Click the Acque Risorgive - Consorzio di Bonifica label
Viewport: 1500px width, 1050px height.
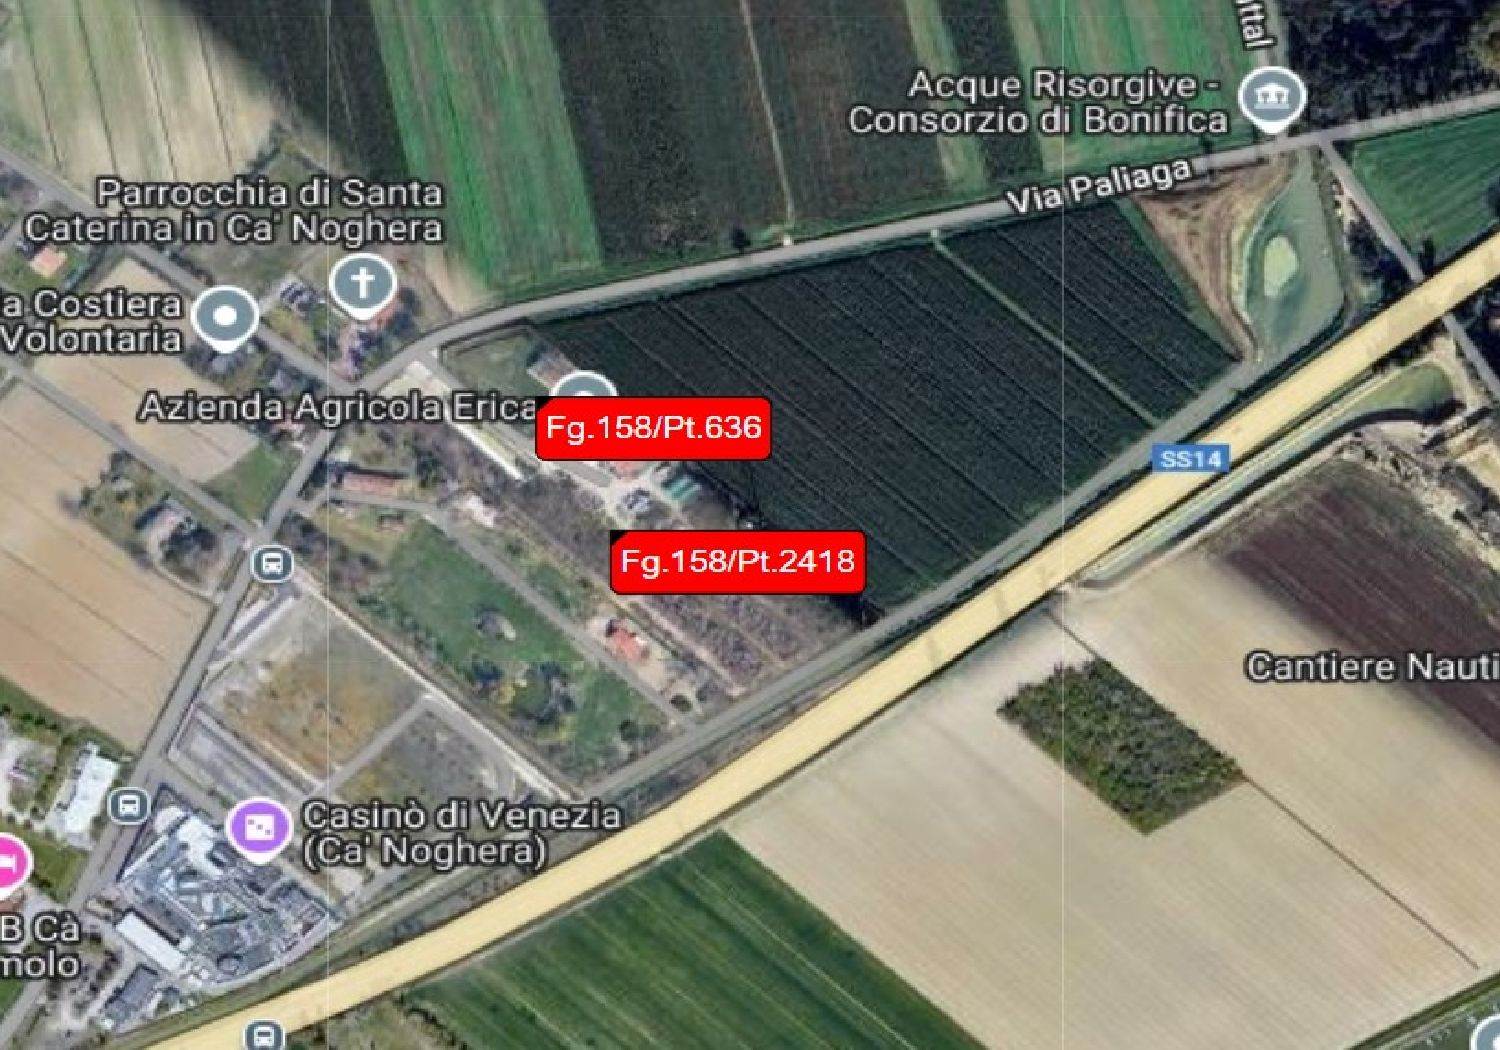[x=1040, y=103]
